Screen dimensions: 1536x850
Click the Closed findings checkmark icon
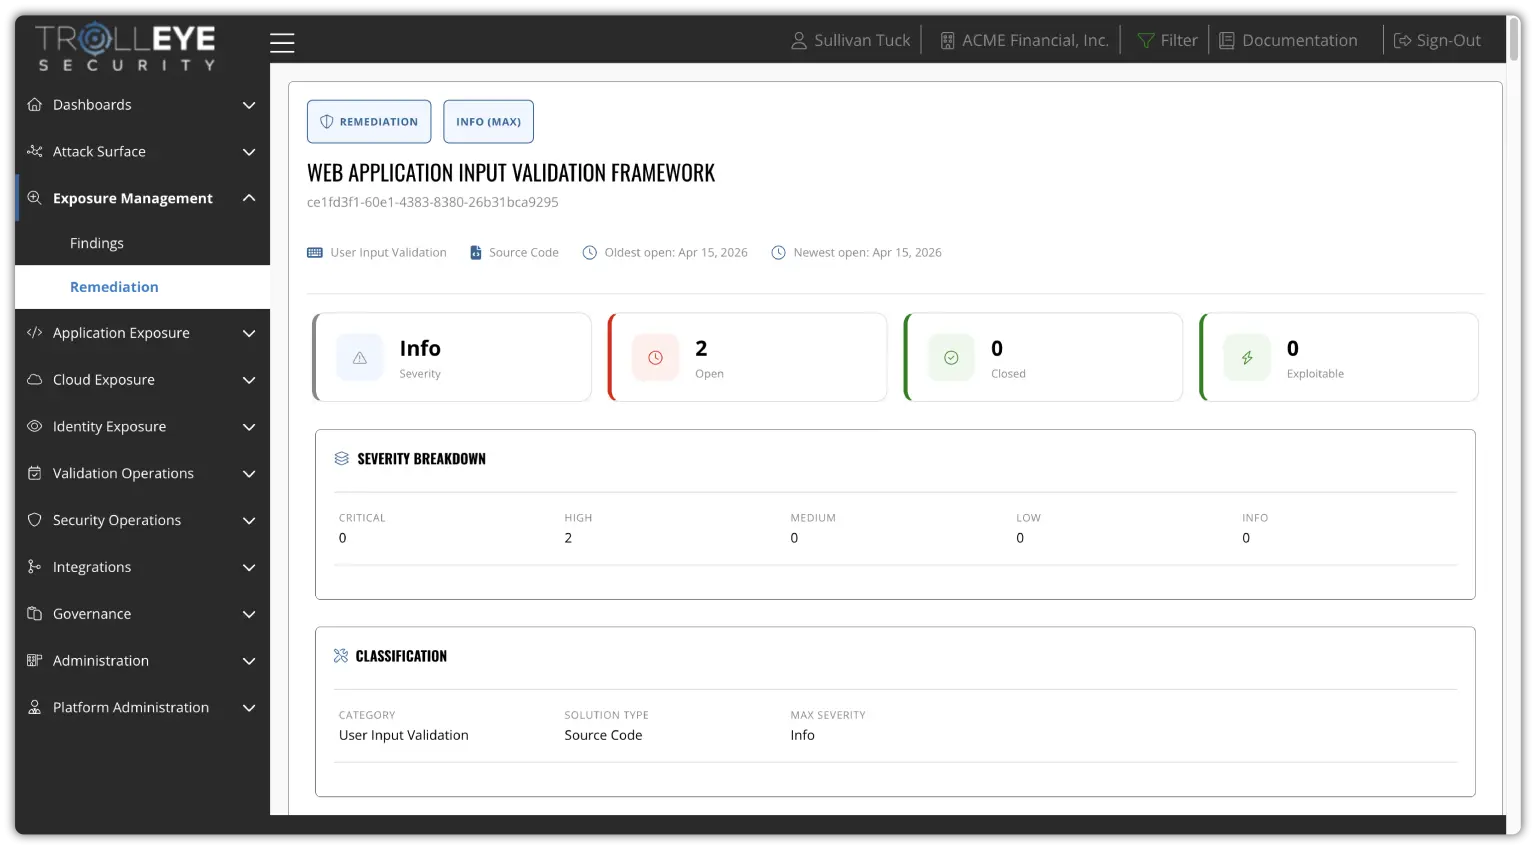tap(951, 358)
